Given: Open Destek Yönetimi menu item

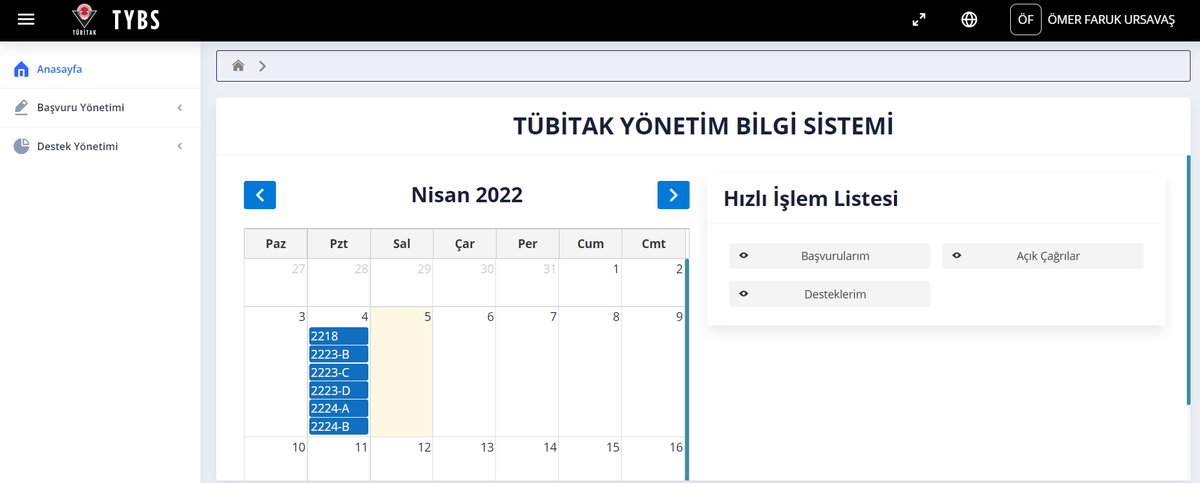Looking at the screenshot, I should 100,146.
